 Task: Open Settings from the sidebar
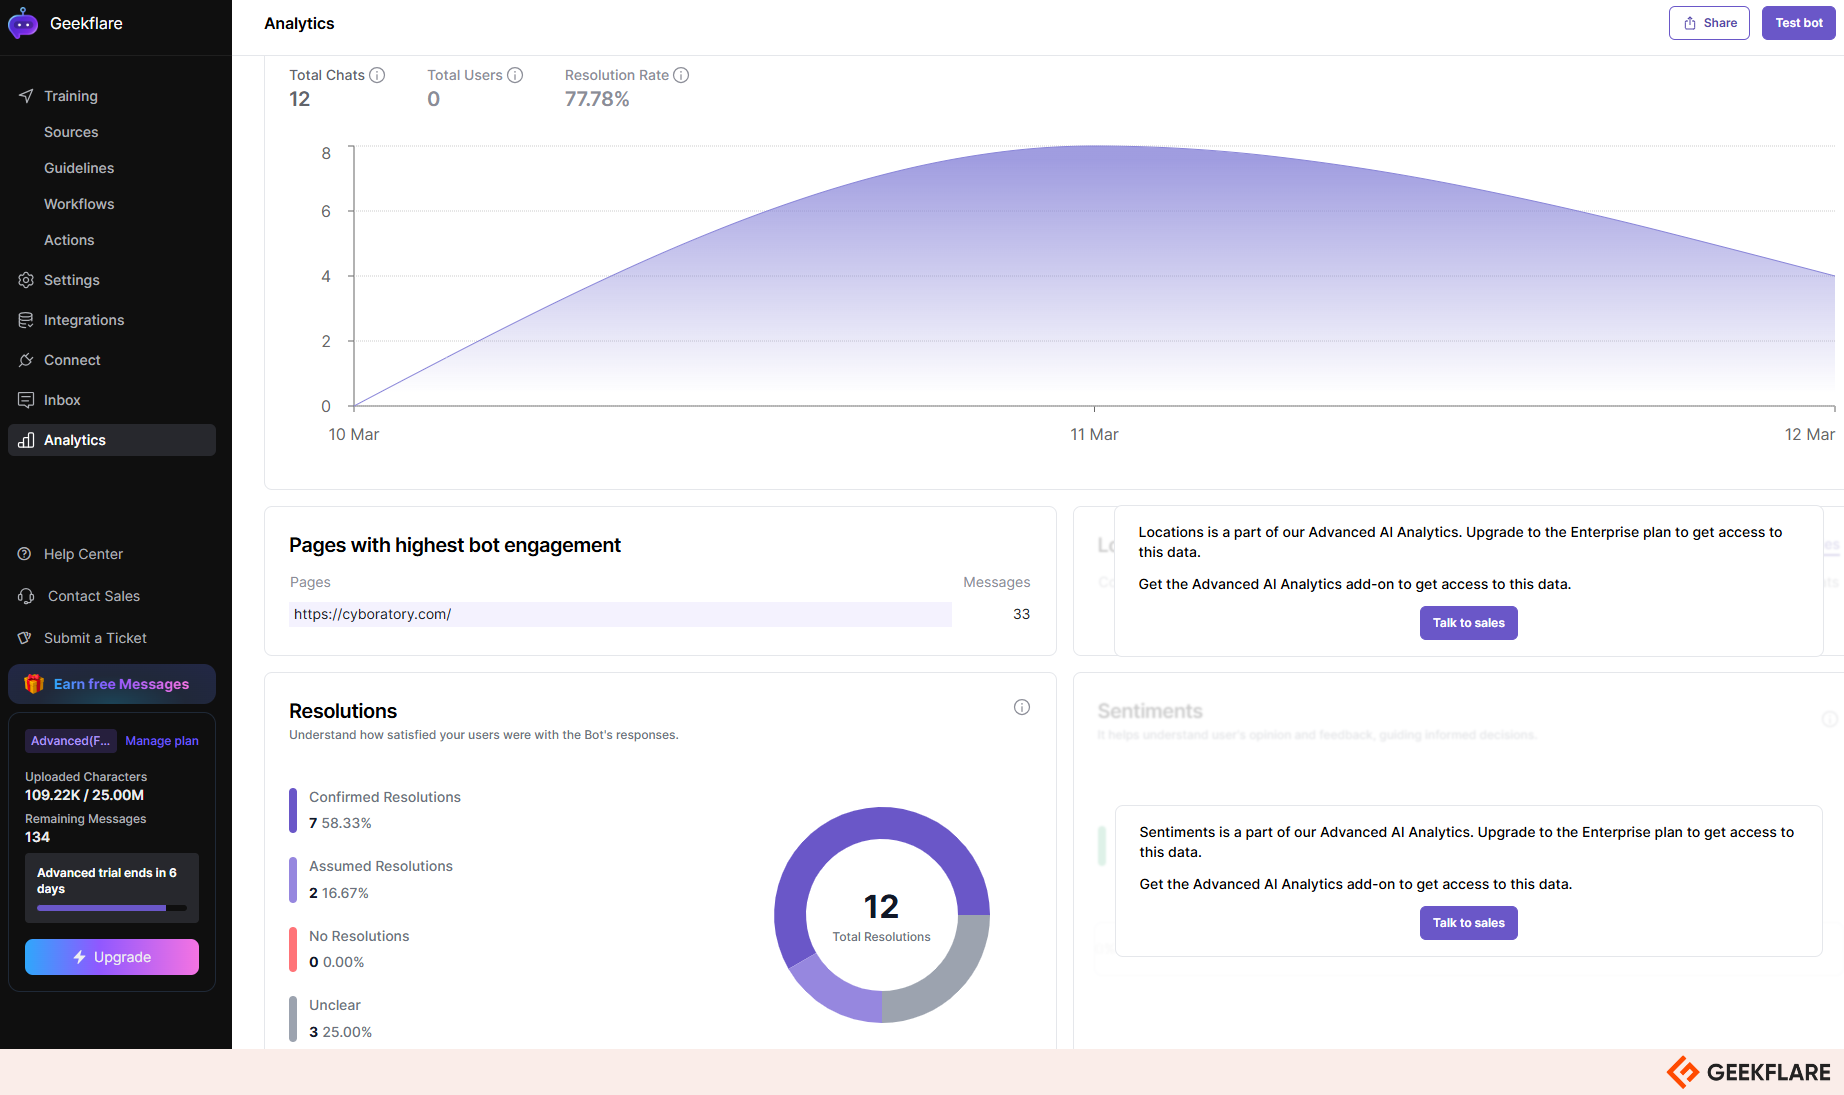[71, 280]
